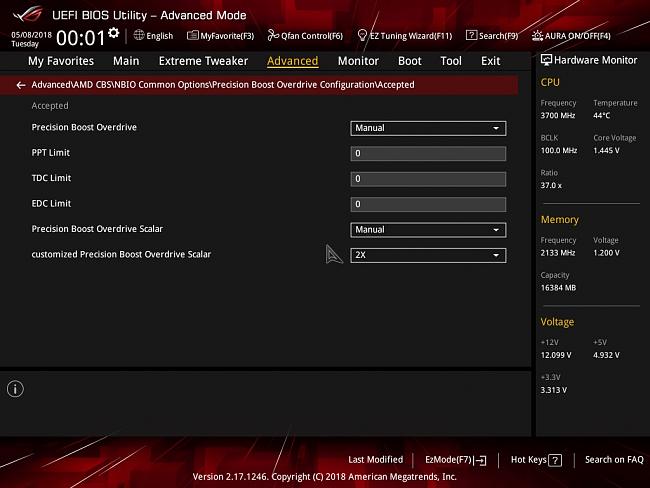Image resolution: width=650 pixels, height=488 pixels.
Task: Open the Tool tab
Action: (x=451, y=61)
